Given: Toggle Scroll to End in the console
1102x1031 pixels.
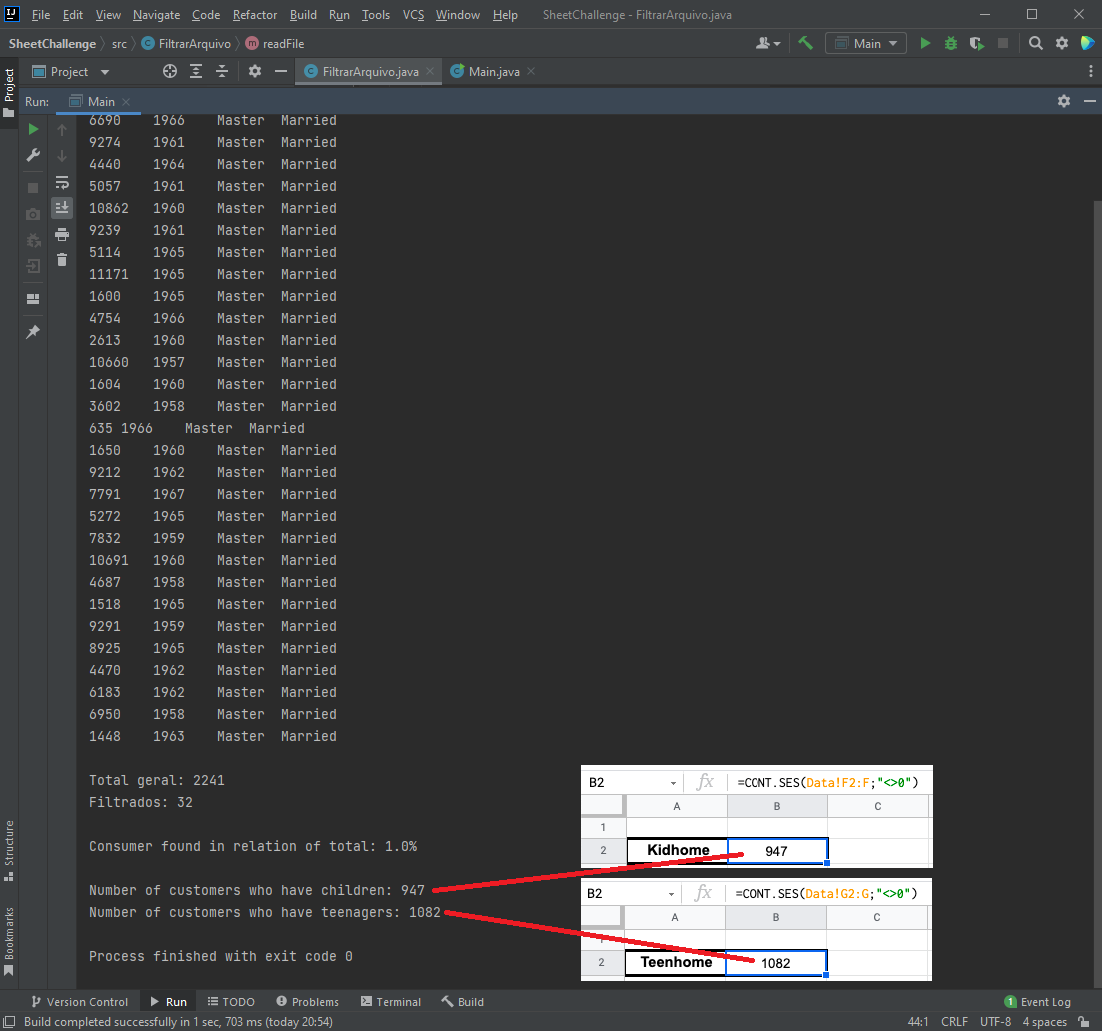Looking at the screenshot, I should (61, 207).
